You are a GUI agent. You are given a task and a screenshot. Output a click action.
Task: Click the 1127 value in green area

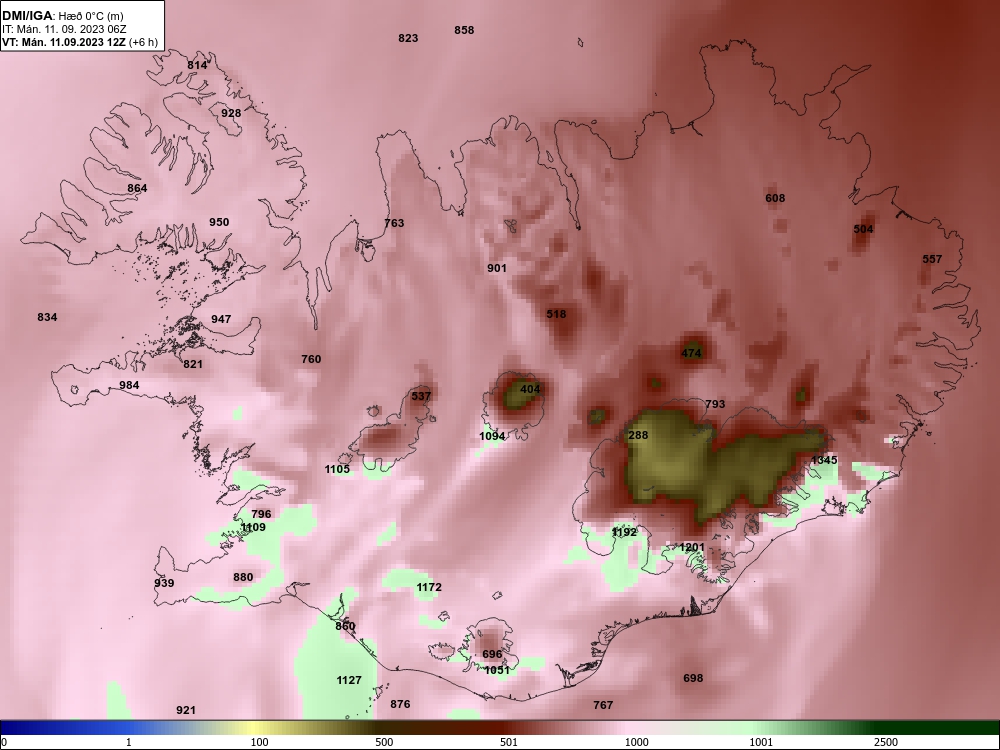coord(349,680)
